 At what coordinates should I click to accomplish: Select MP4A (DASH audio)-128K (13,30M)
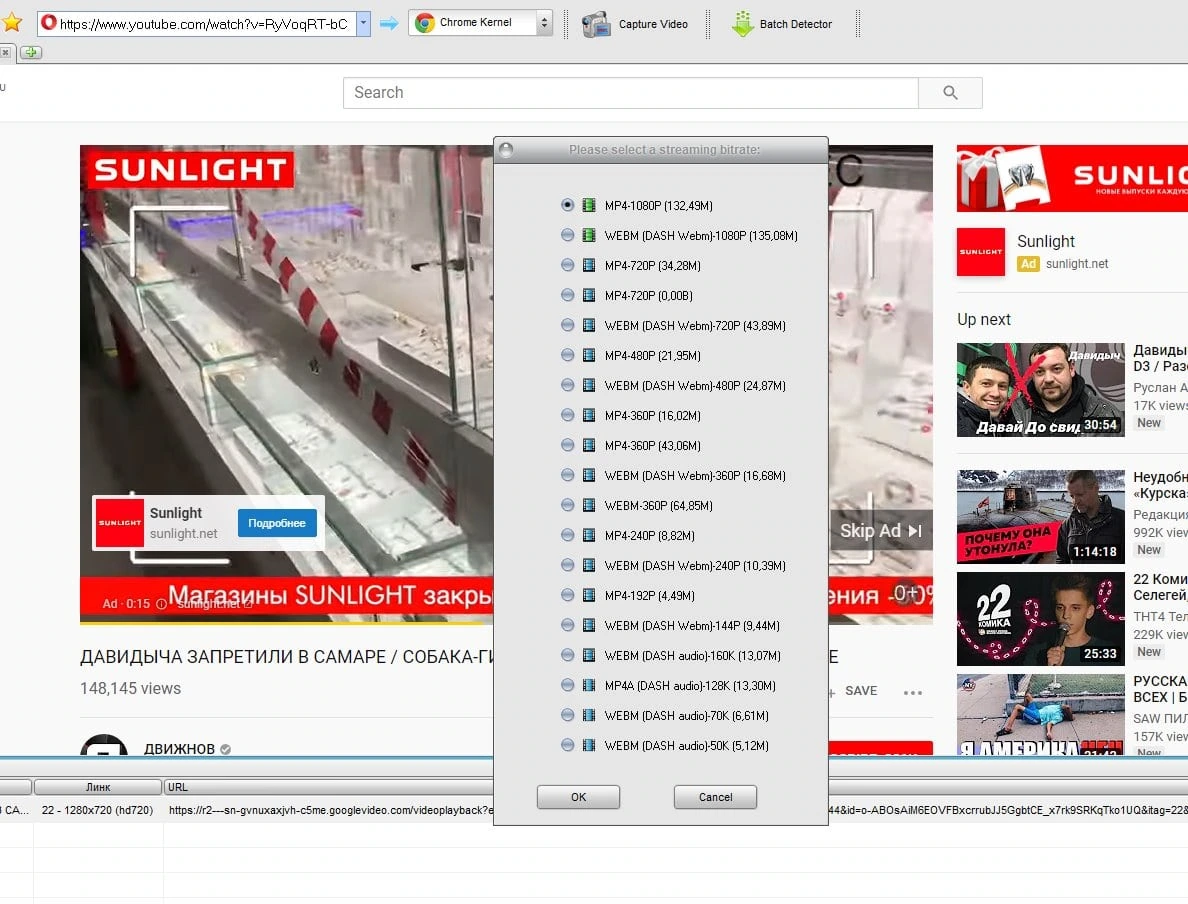567,685
